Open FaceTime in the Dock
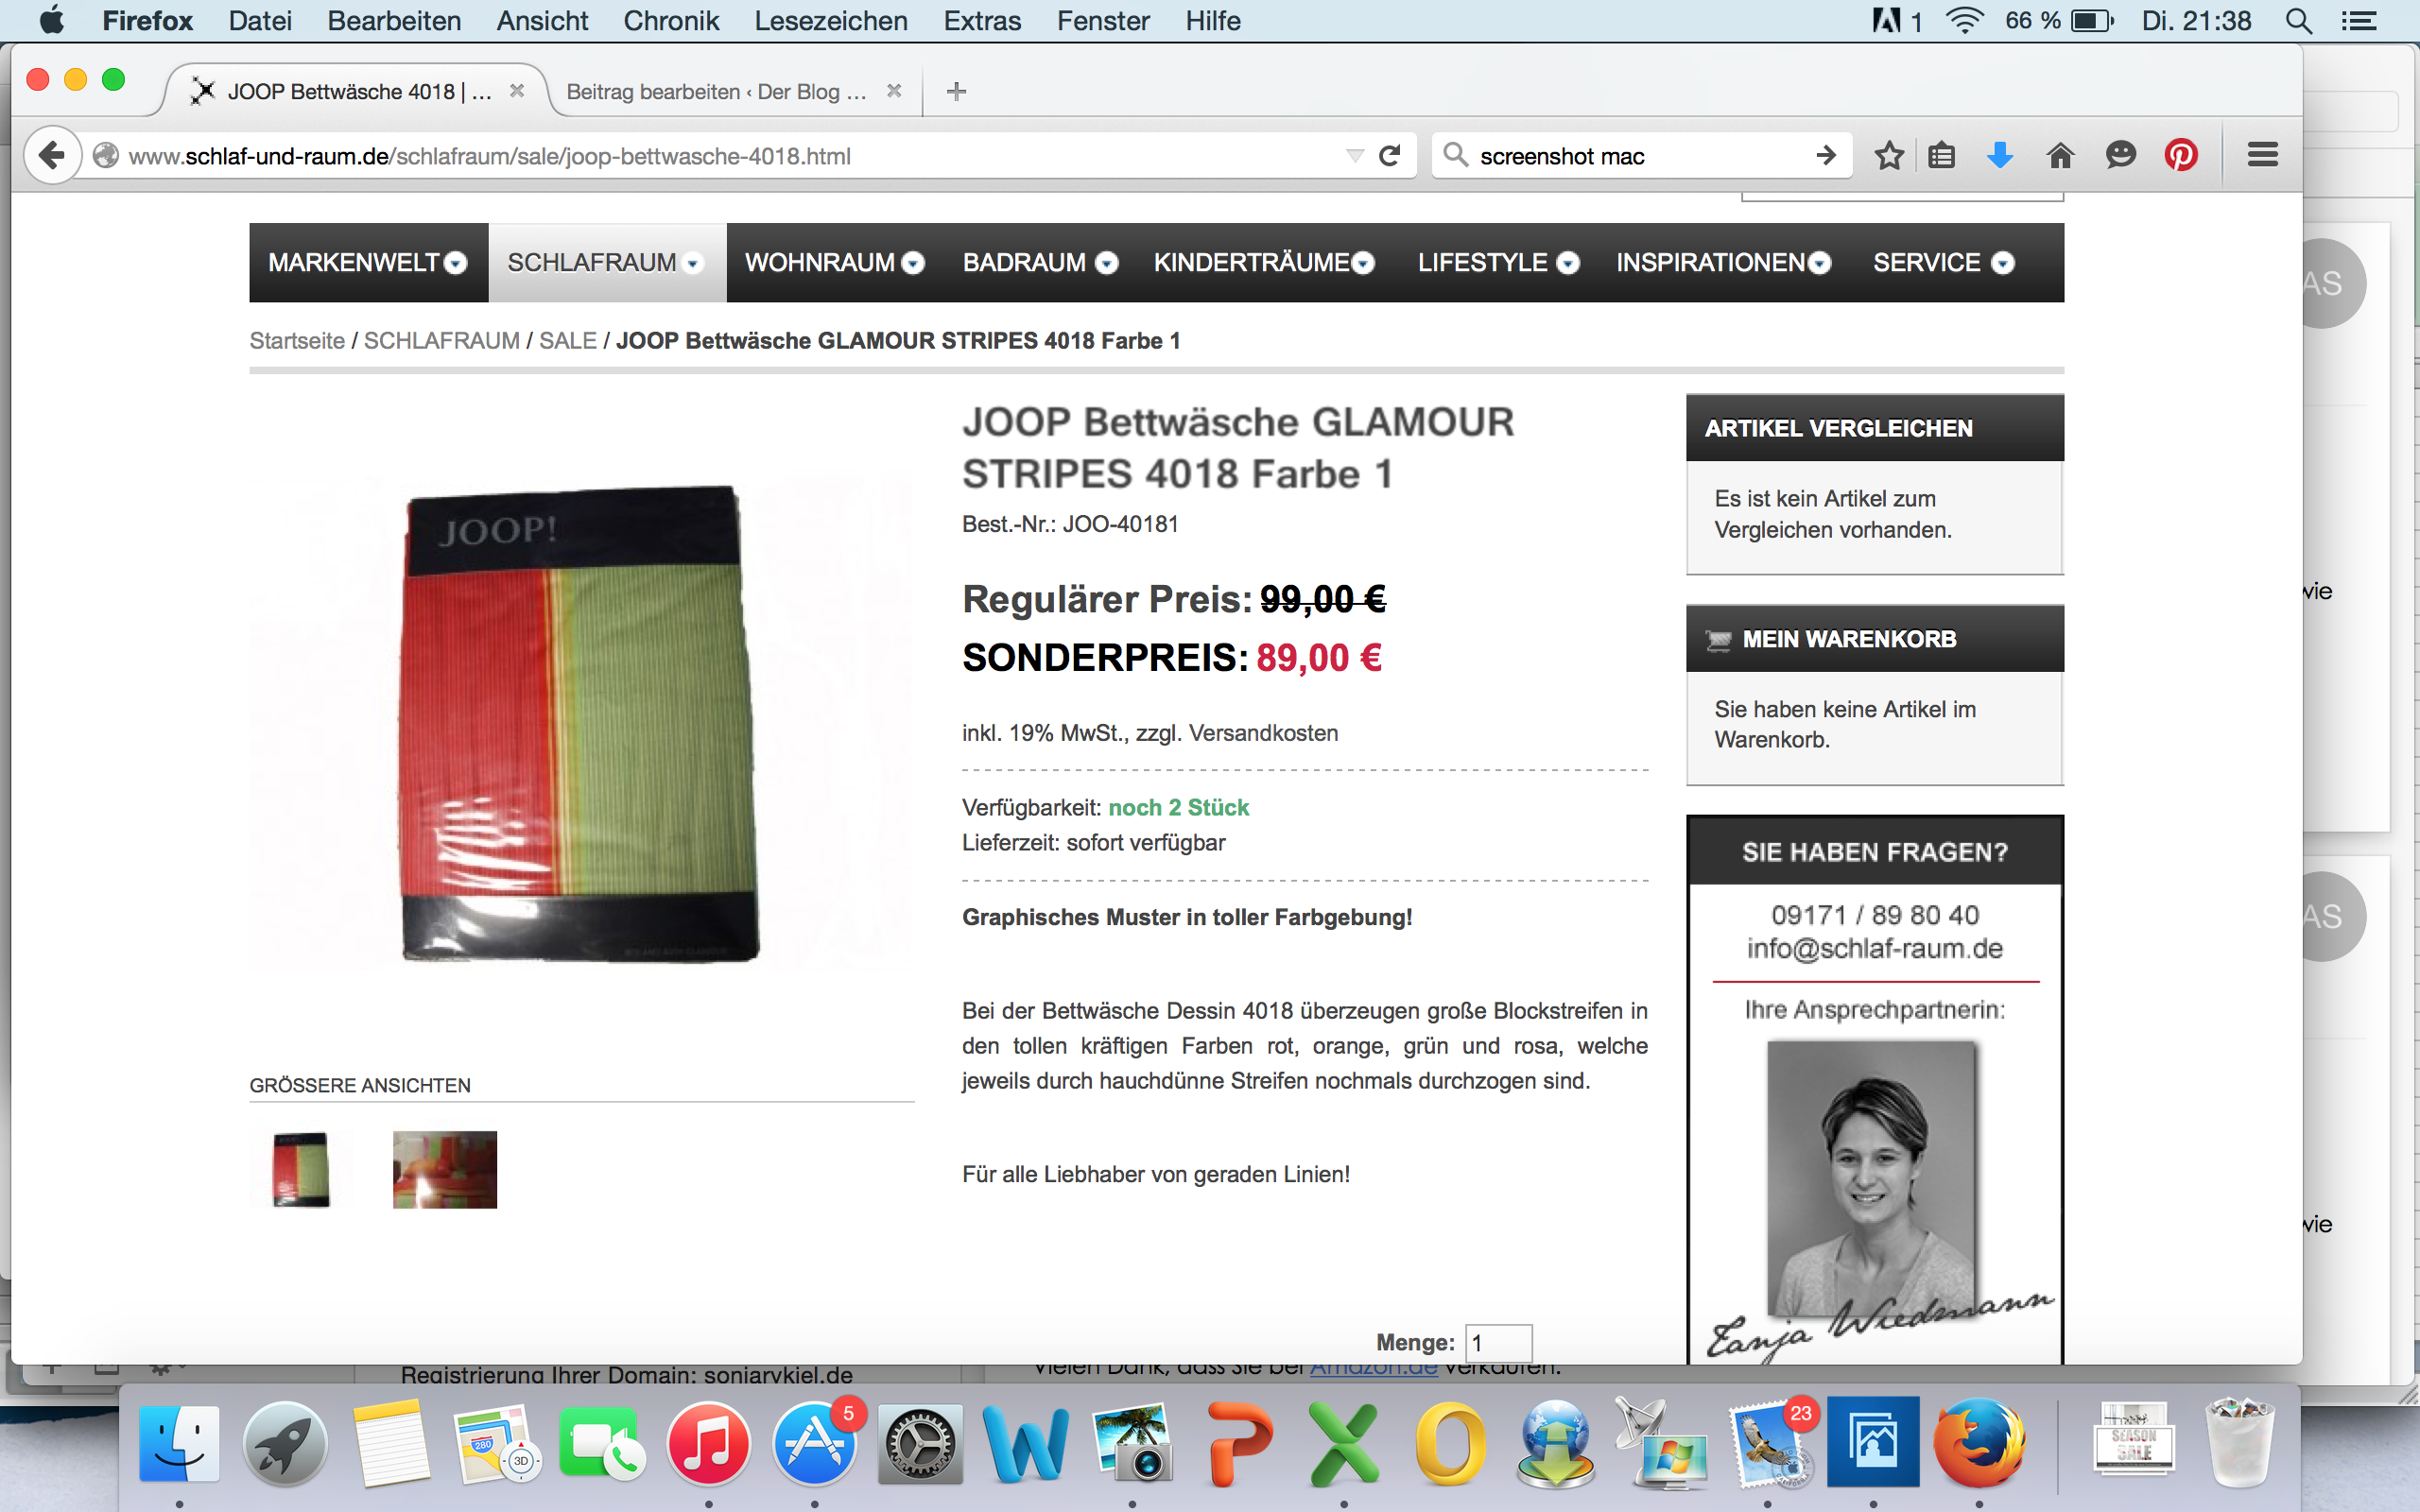 602,1442
